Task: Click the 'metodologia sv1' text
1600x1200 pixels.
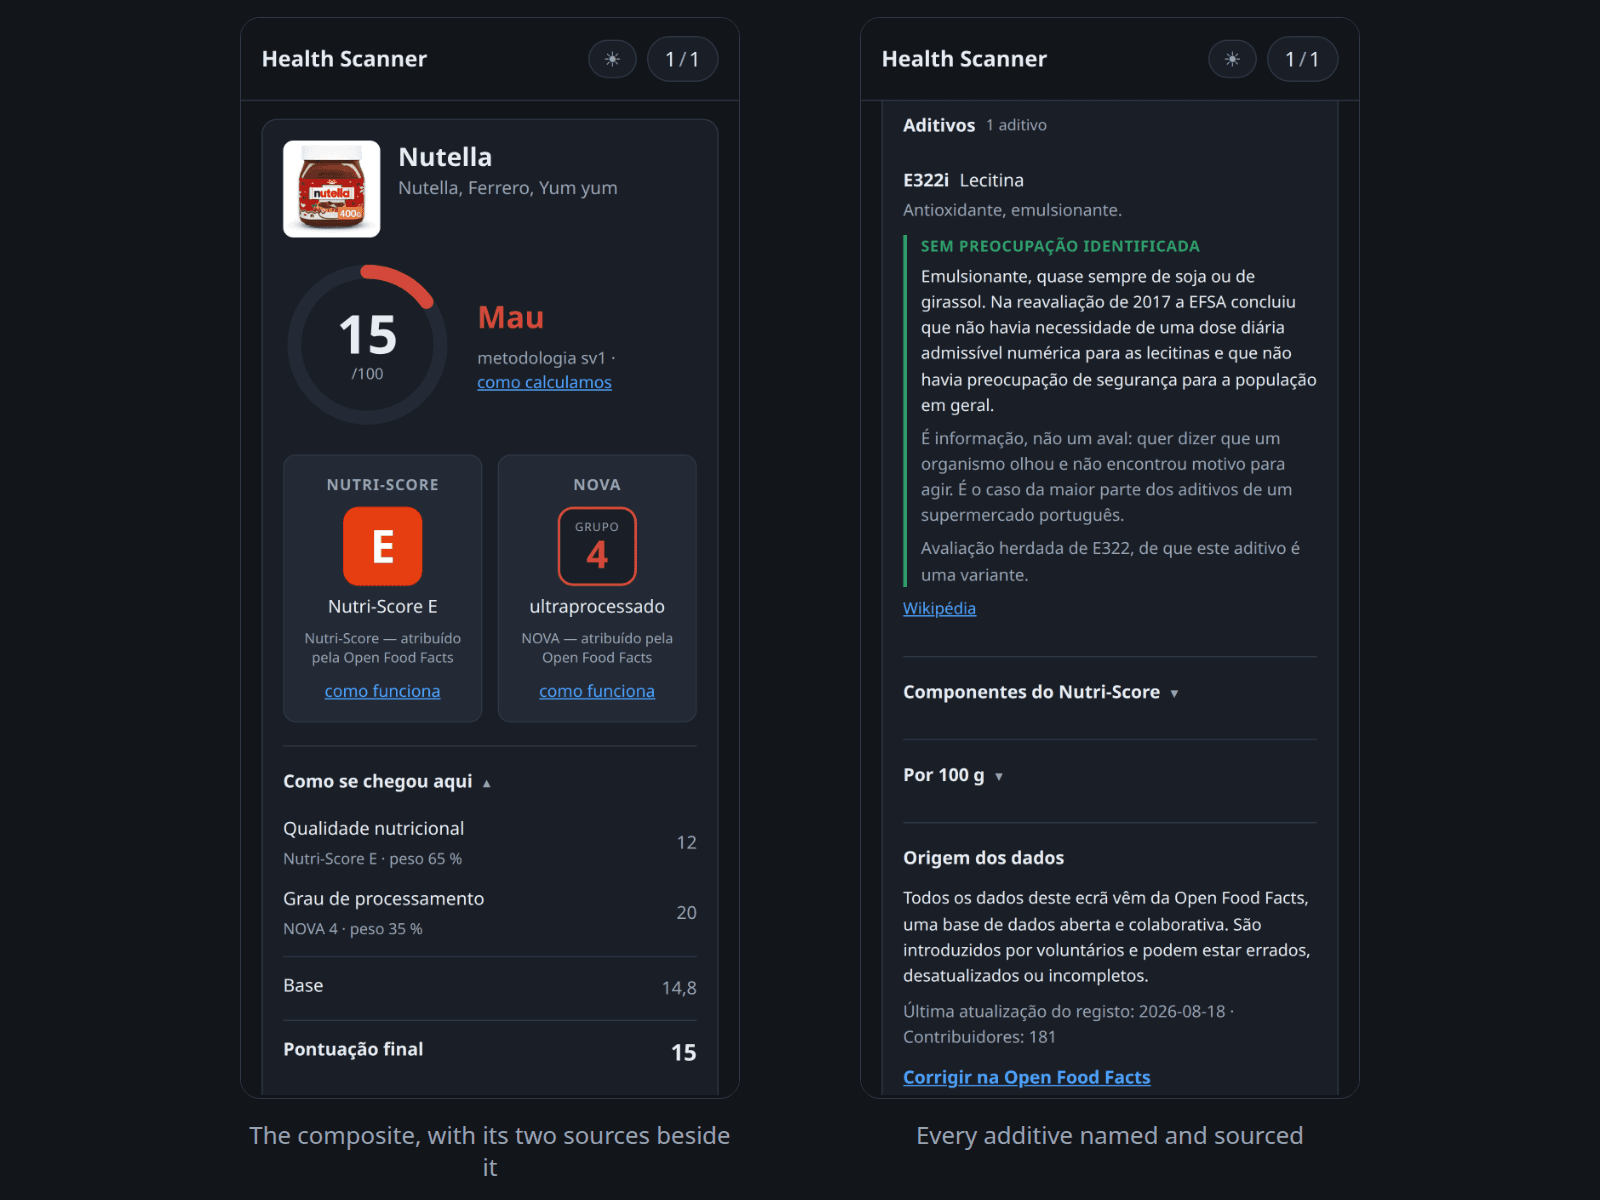Action: (541, 358)
